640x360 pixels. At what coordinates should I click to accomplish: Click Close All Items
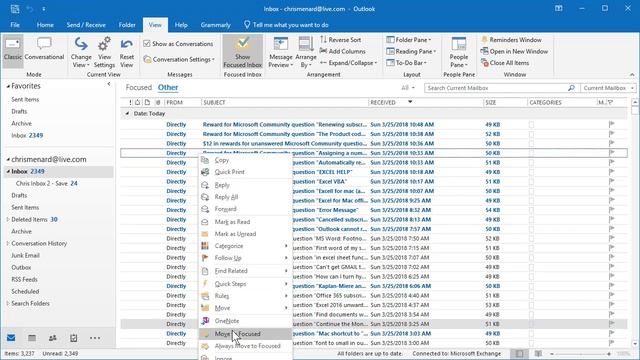tap(505, 63)
